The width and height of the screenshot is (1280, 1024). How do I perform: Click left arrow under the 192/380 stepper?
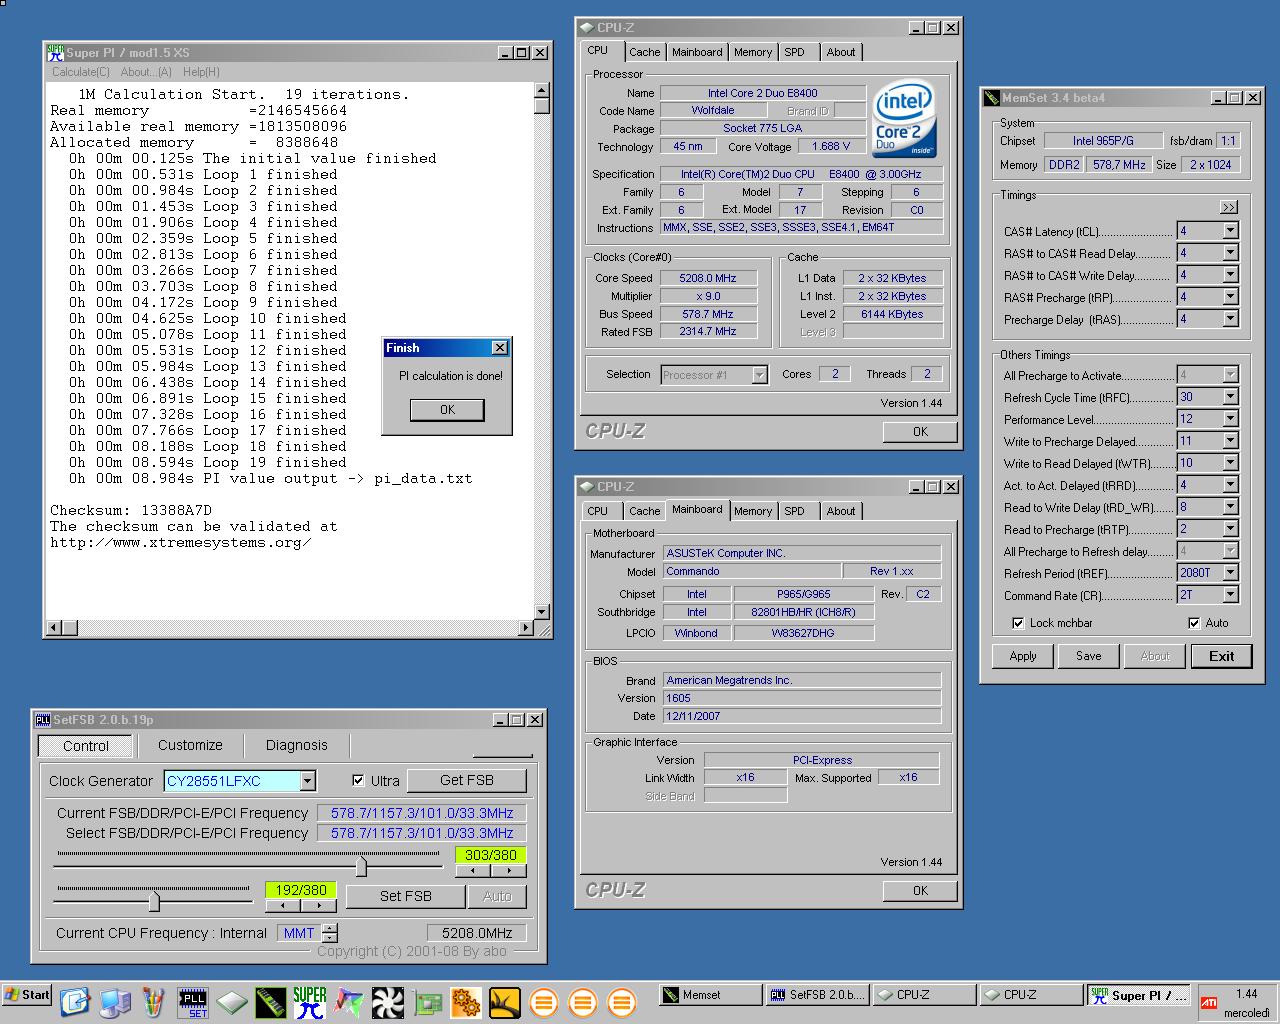[x=283, y=905]
